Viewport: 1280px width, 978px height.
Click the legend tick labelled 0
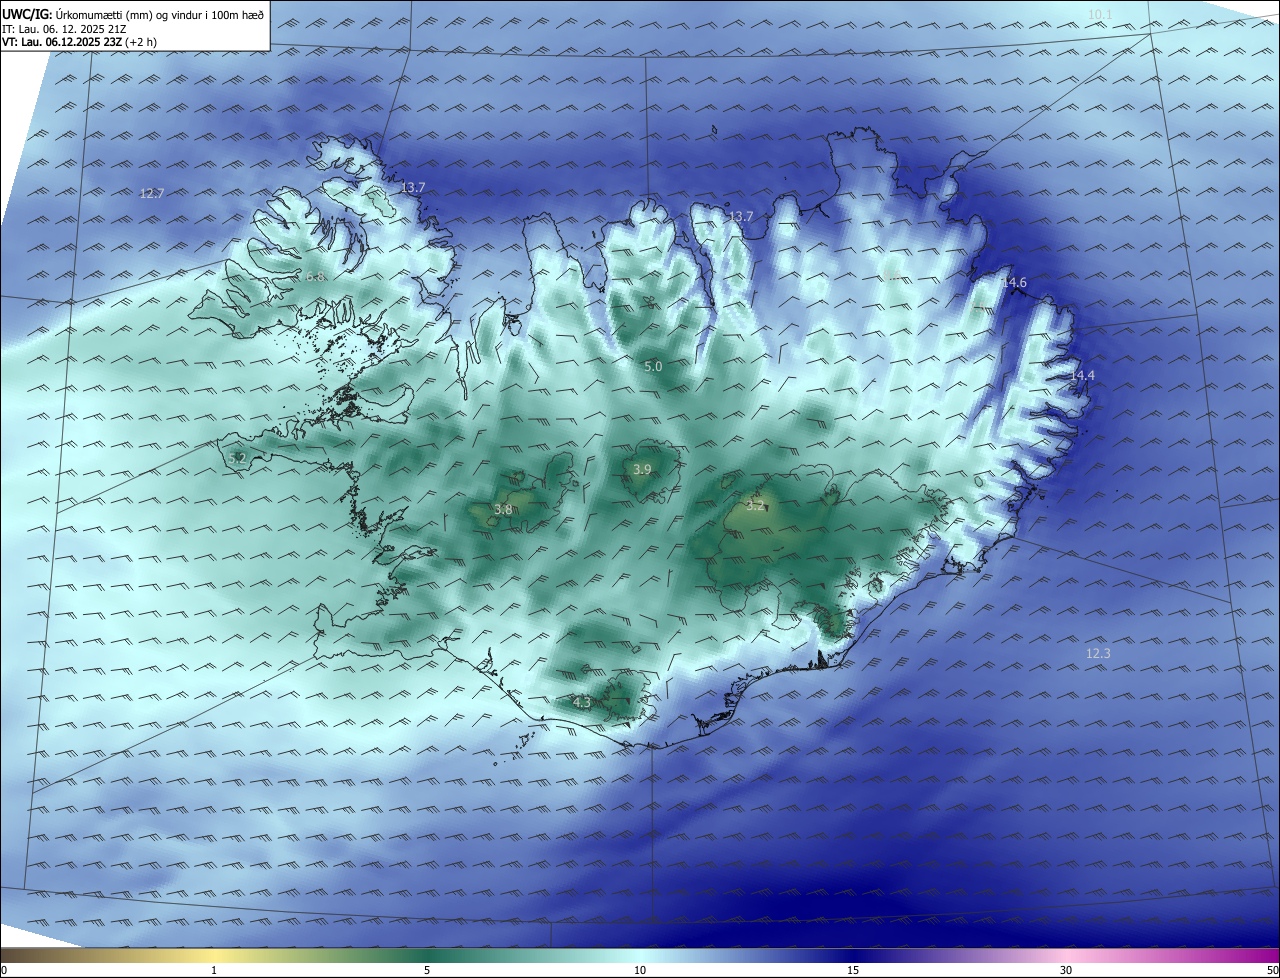[4, 970]
